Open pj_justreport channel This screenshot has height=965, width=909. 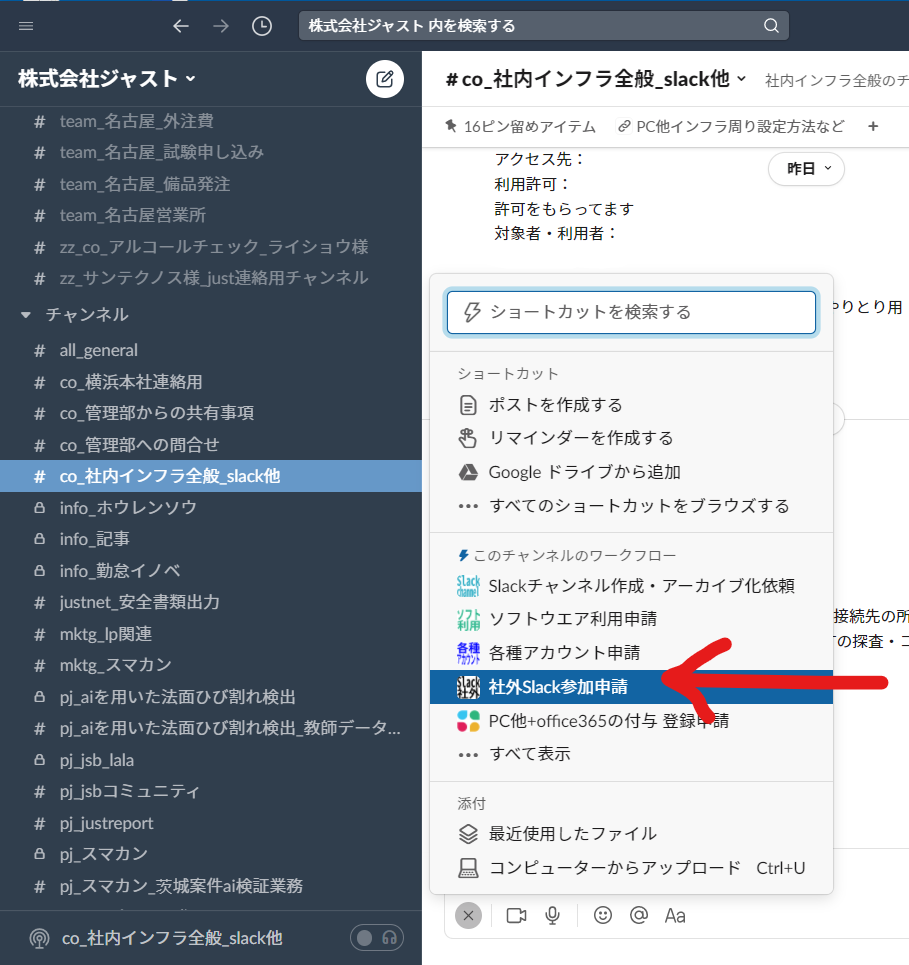click(210, 823)
